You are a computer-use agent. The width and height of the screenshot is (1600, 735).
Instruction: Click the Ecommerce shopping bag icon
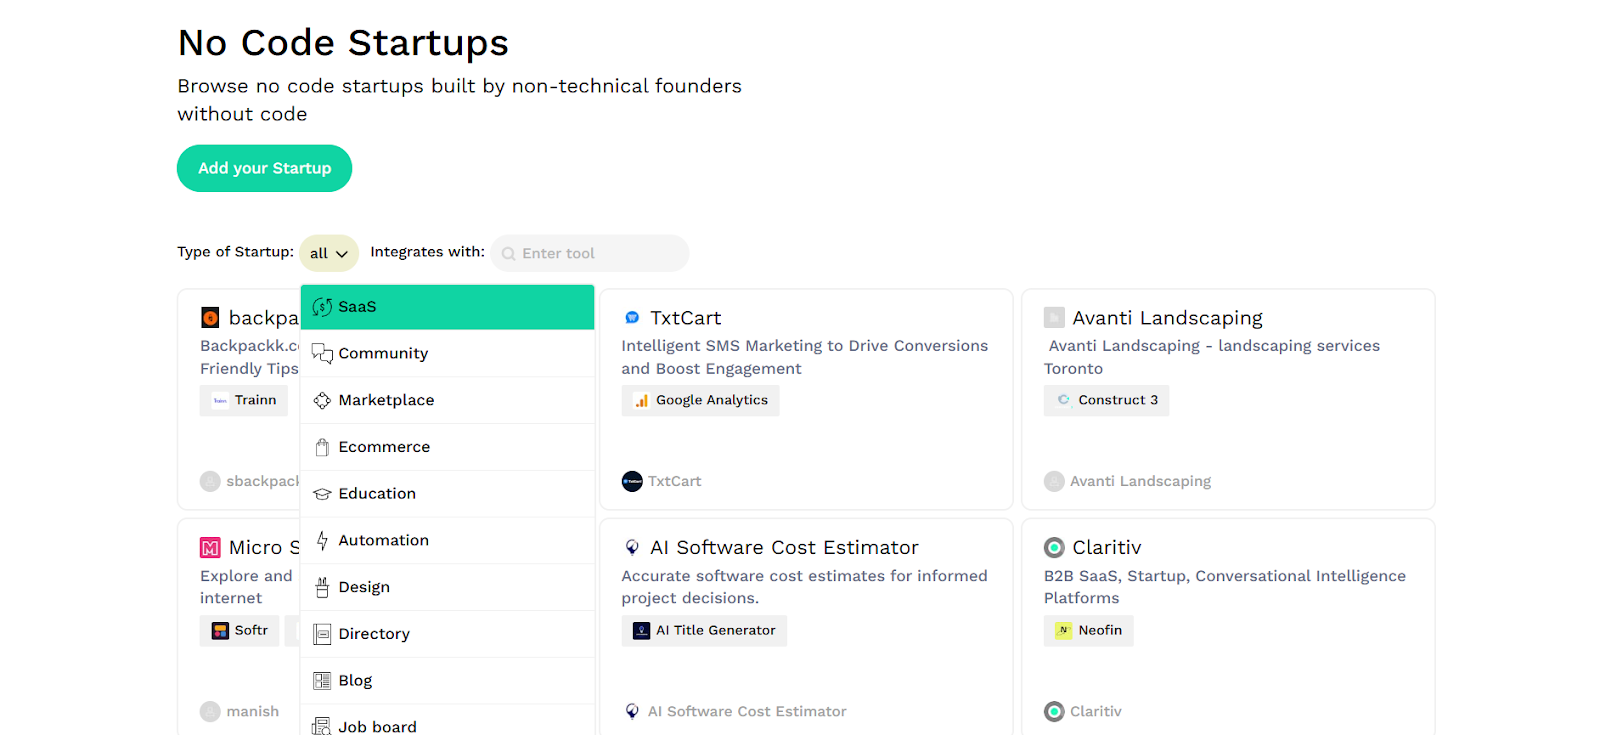(322, 447)
